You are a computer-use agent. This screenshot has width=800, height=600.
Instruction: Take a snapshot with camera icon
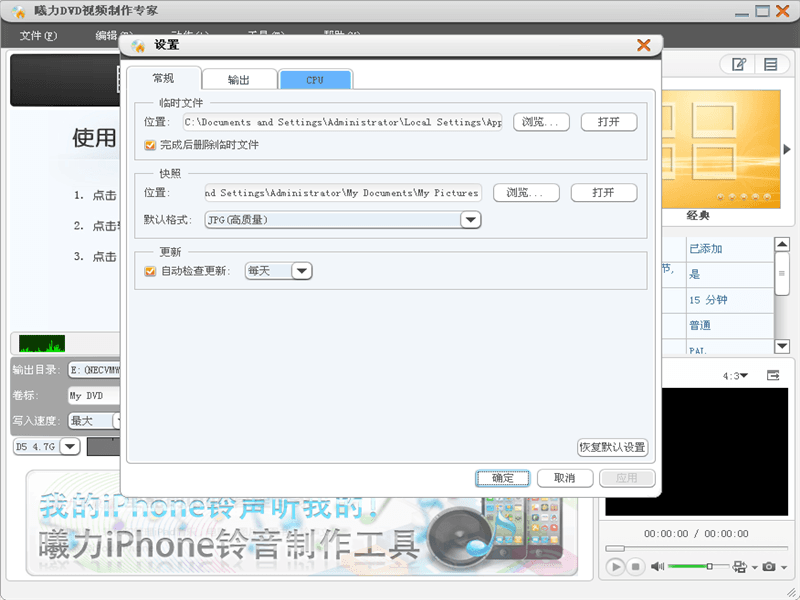(x=768, y=566)
